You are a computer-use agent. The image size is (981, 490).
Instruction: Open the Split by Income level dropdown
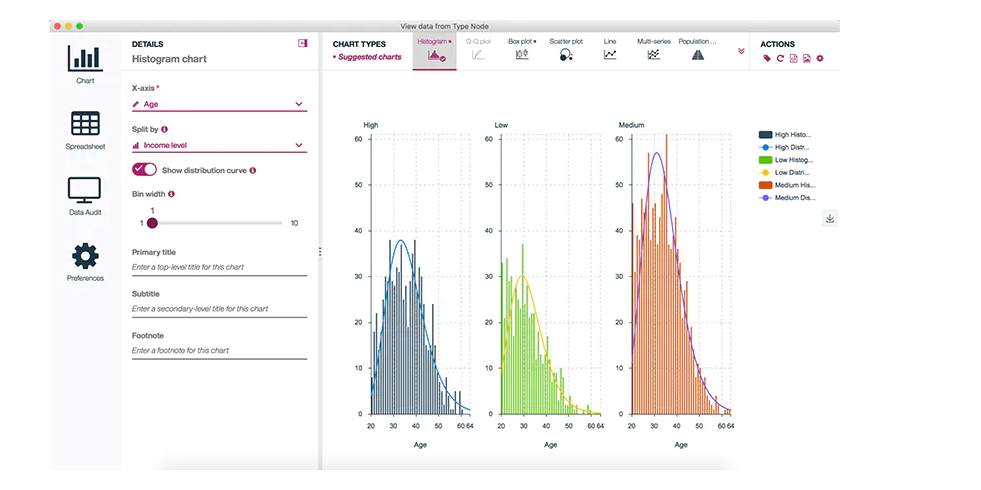point(219,145)
